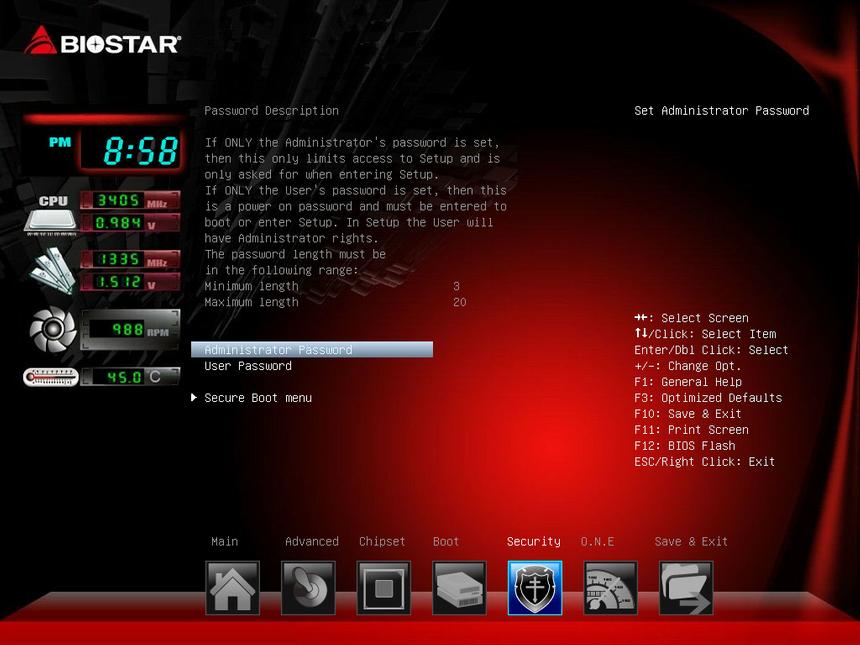Click the BIOSTAR logo

[103, 42]
